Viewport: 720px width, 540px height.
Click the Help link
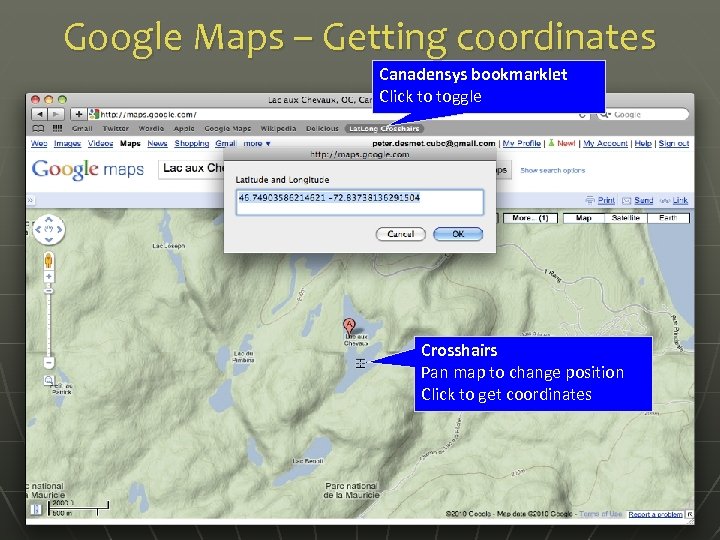tap(643, 143)
